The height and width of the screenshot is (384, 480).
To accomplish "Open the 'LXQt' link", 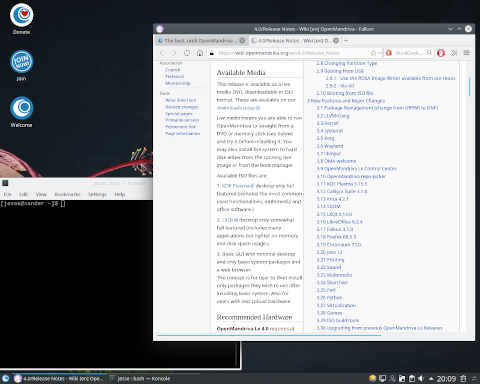I will tap(230, 220).
